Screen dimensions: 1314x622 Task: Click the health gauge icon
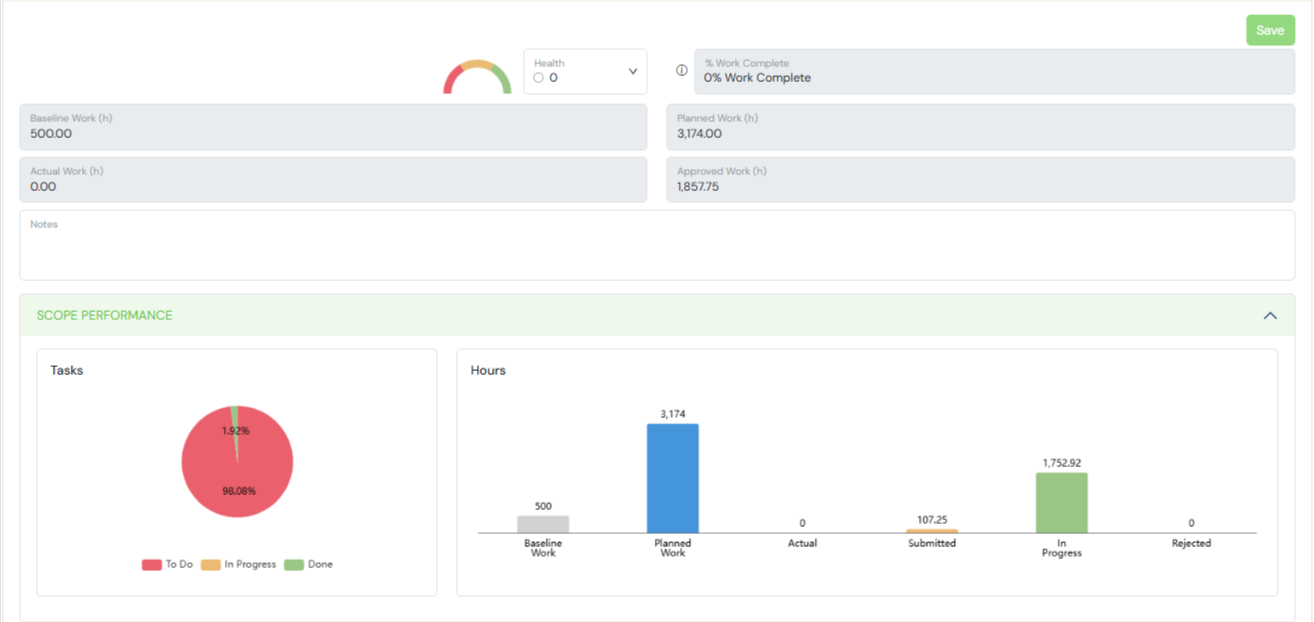pyautogui.click(x=477, y=77)
